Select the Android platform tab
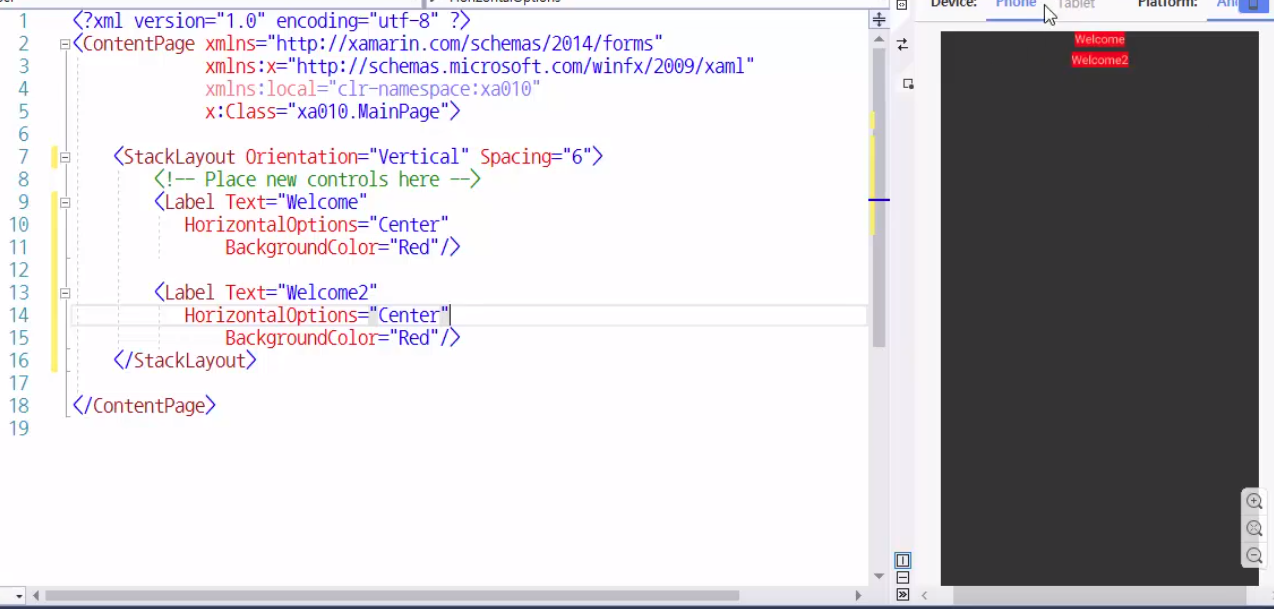Viewport: 1274px width, 609px height. click(1226, 5)
